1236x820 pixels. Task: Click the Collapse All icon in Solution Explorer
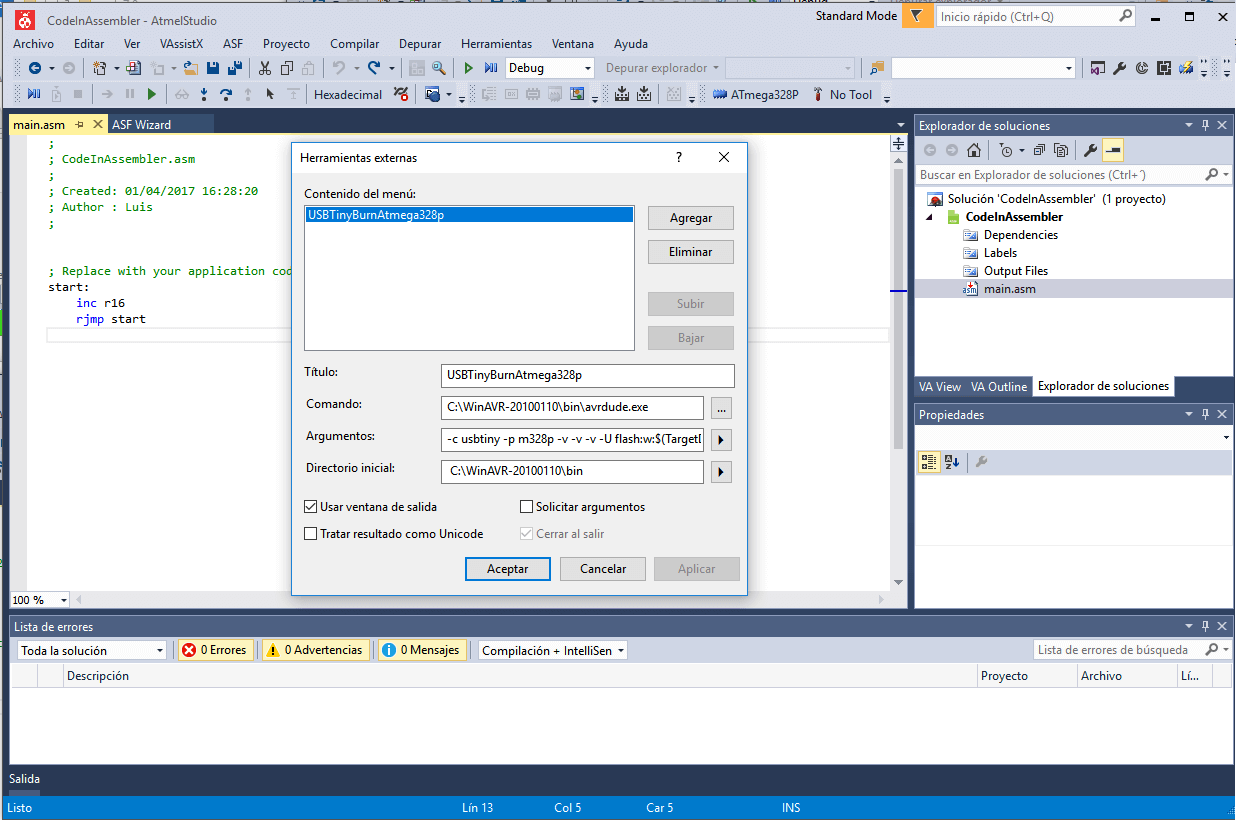click(1039, 150)
